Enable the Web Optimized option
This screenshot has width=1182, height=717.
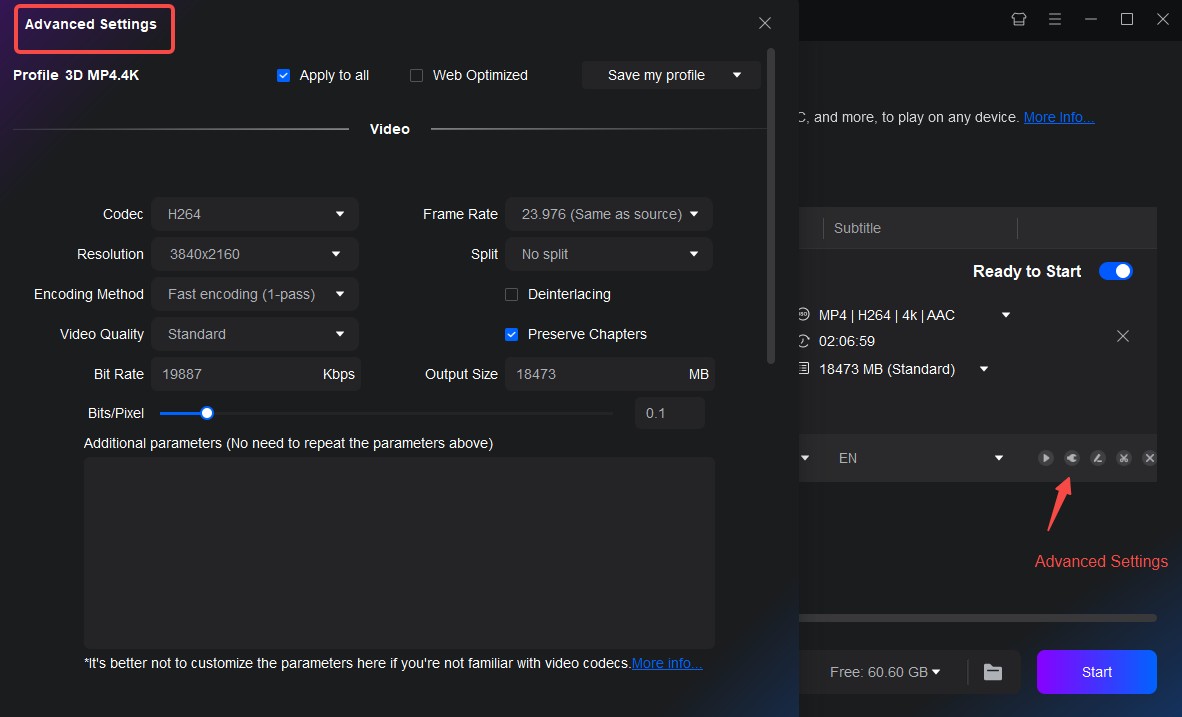click(416, 75)
